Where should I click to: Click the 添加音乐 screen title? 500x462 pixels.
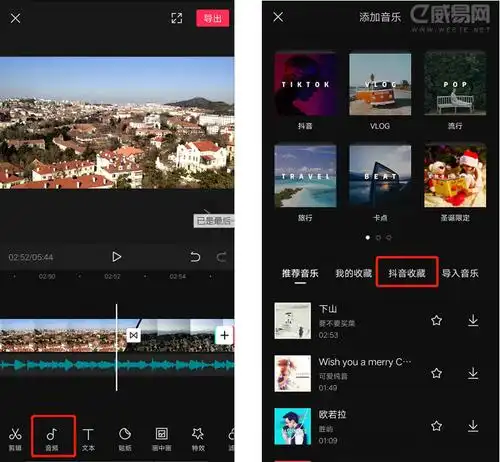pyautogui.click(x=380, y=17)
